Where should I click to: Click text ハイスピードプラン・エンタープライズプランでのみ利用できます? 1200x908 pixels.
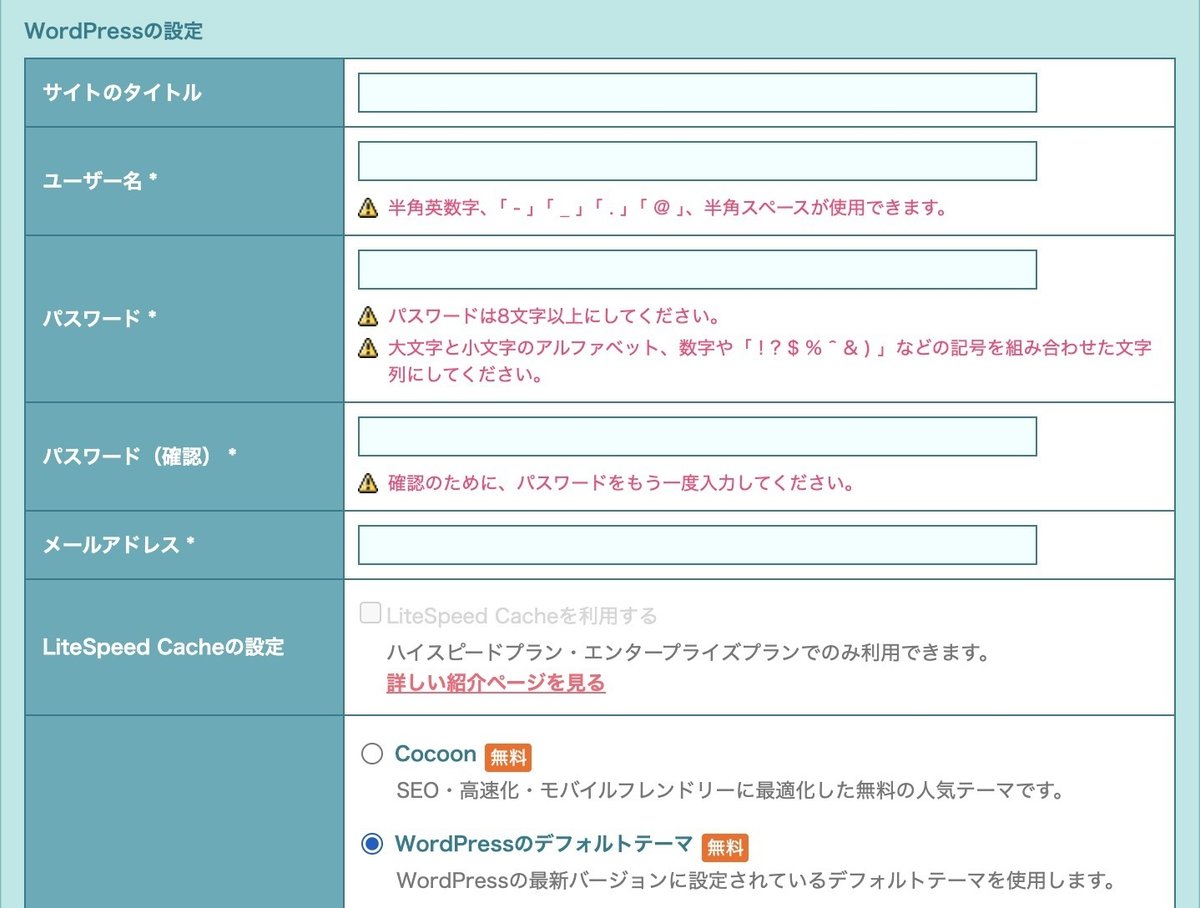[688, 654]
